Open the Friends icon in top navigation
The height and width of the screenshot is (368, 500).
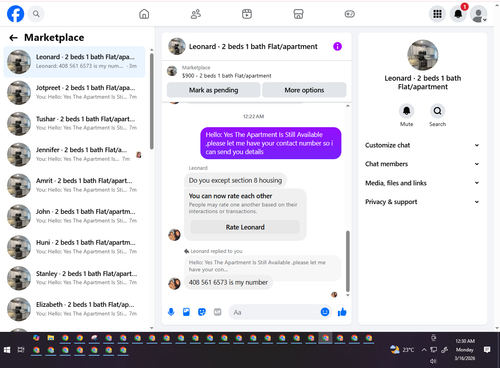pos(196,14)
